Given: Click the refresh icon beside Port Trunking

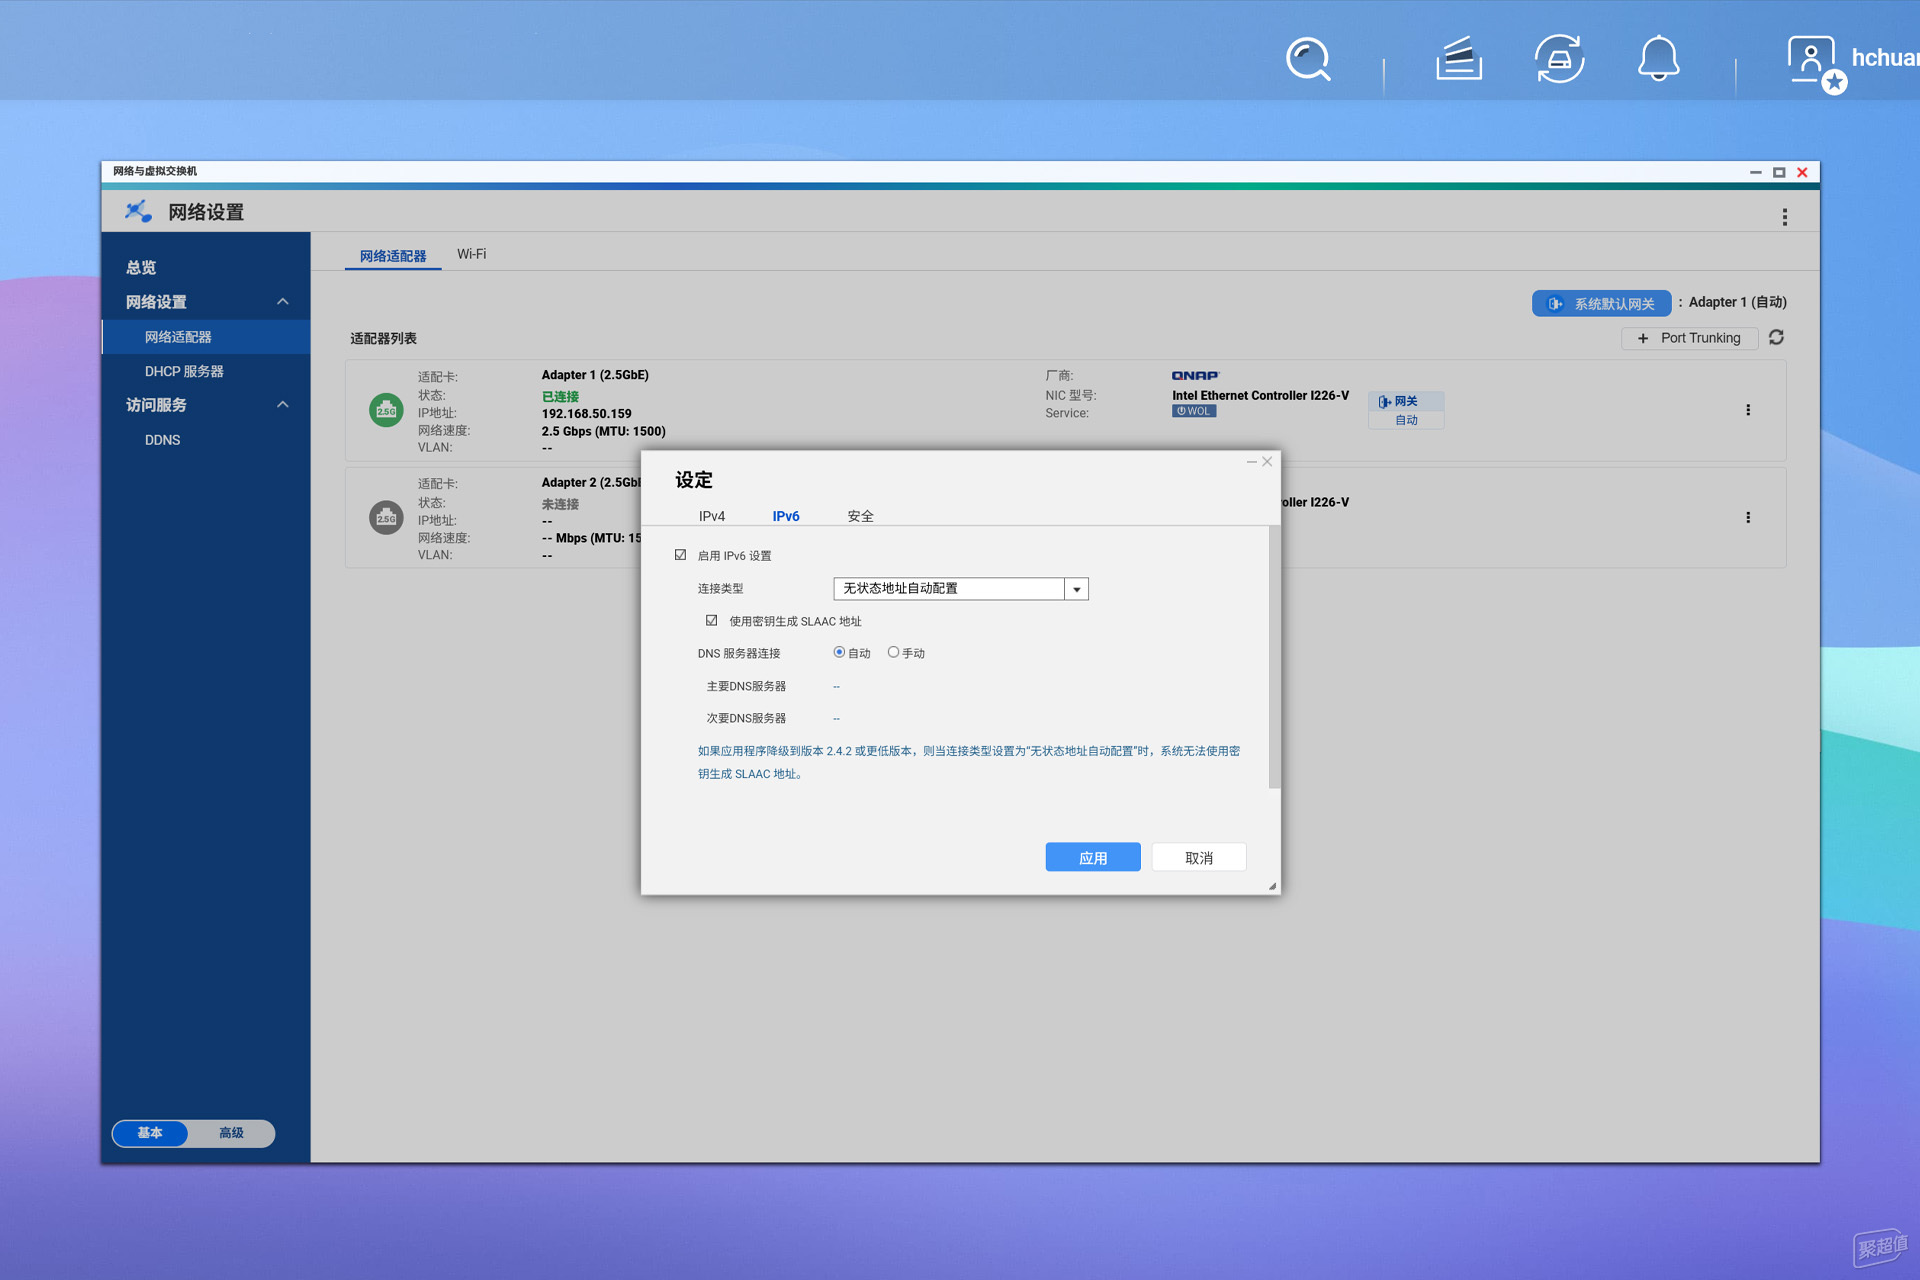Looking at the screenshot, I should tap(1776, 338).
